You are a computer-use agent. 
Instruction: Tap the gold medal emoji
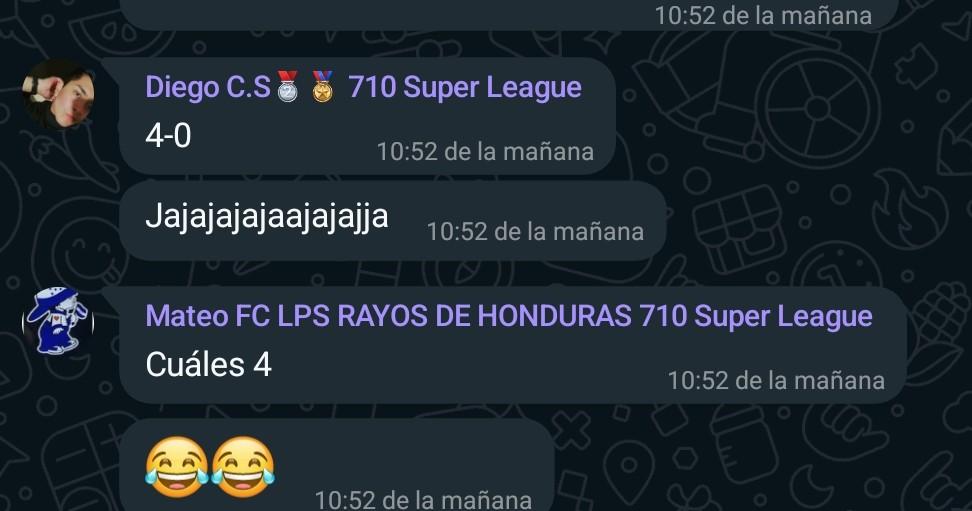[x=322, y=86]
